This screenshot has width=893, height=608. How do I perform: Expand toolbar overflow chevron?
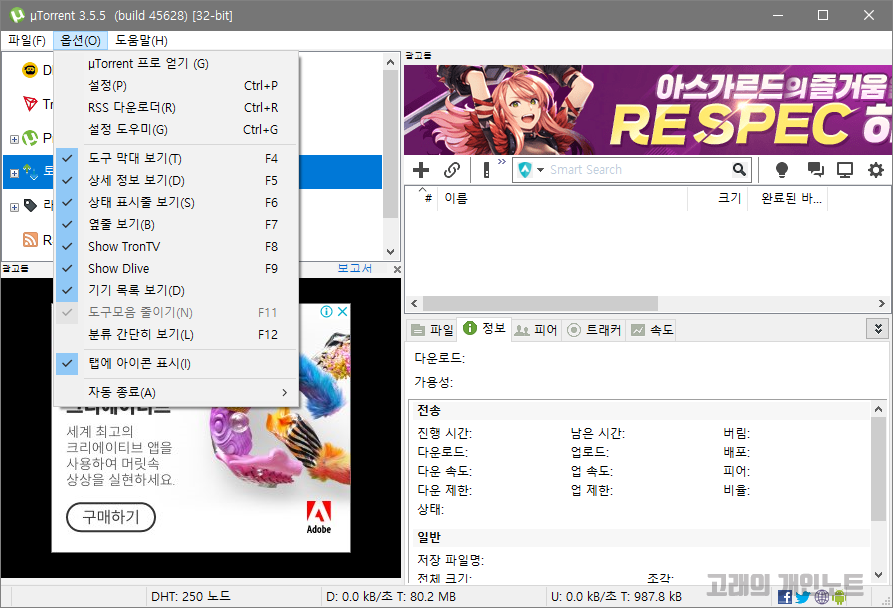point(502,162)
